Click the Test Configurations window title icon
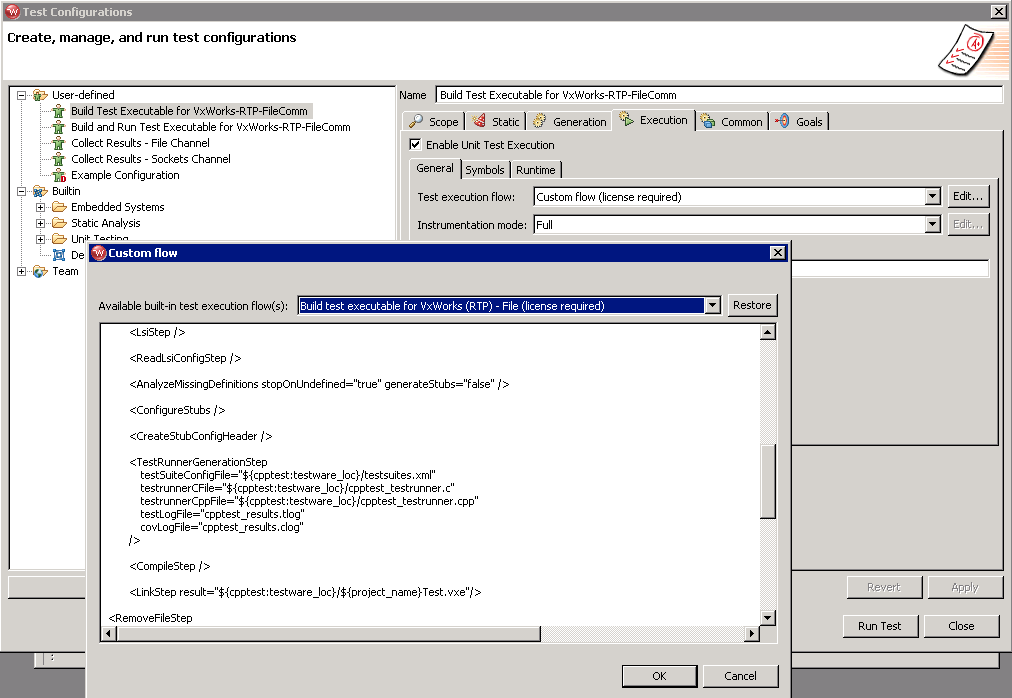1012x698 pixels. [12, 12]
